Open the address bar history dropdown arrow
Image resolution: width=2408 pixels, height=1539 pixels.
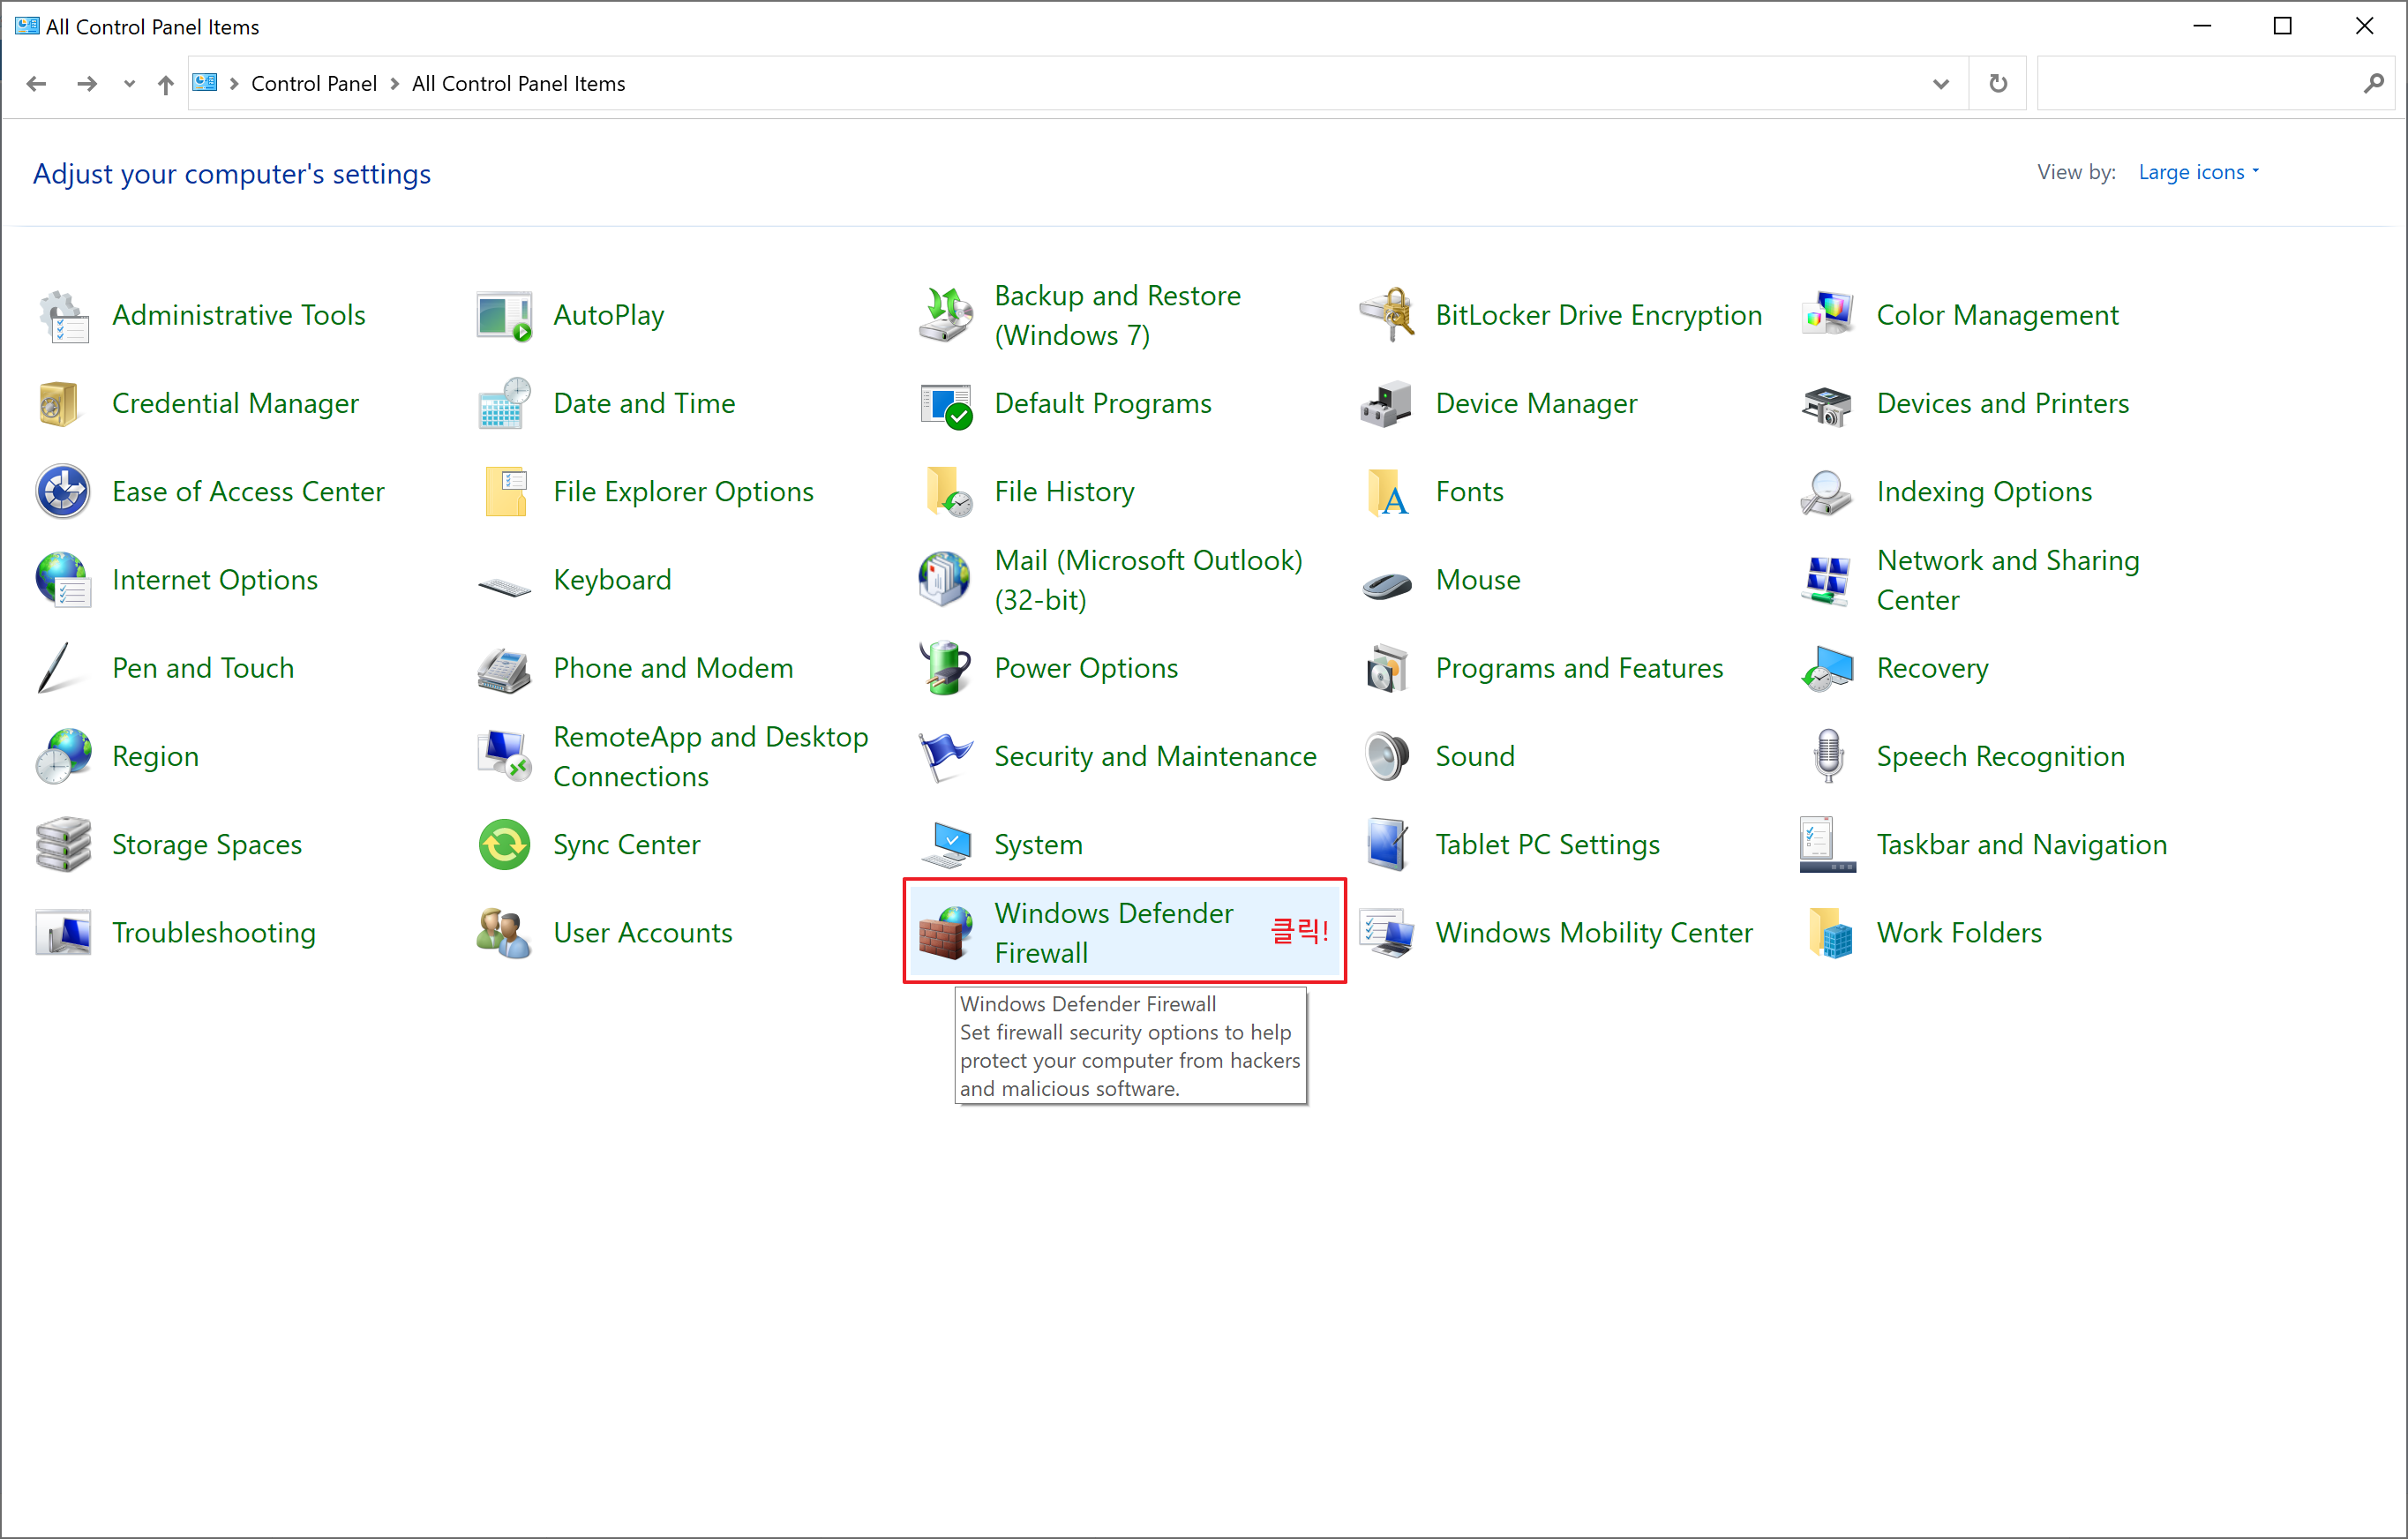pyautogui.click(x=1940, y=84)
